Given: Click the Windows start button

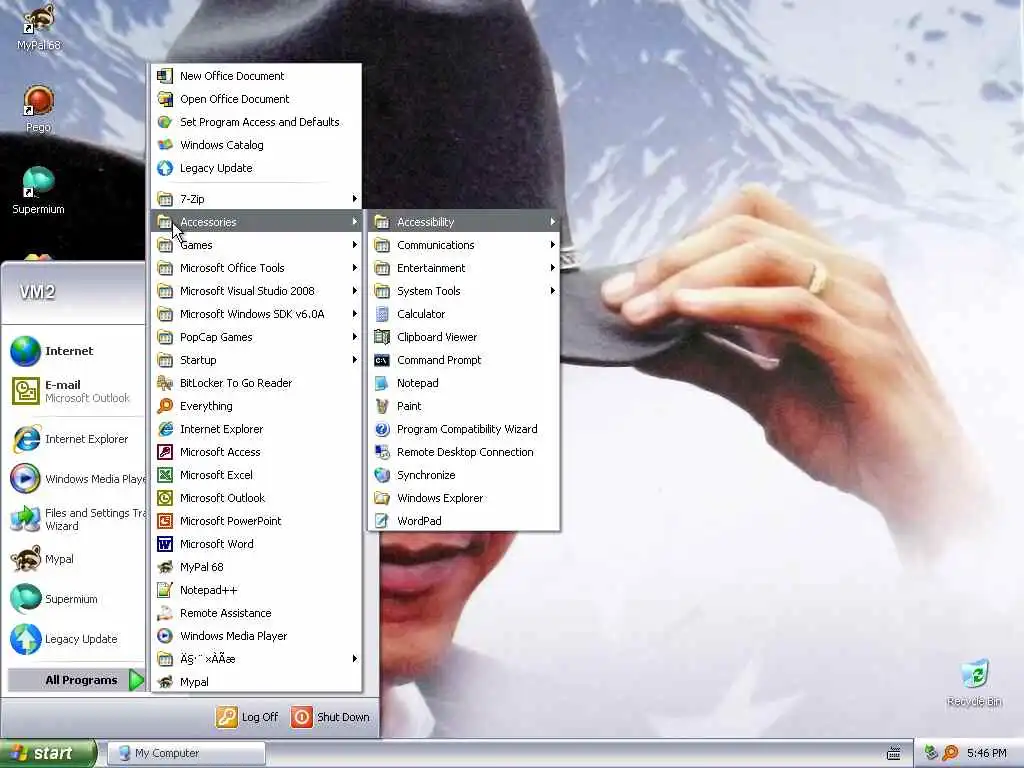Looking at the screenshot, I should (48, 753).
